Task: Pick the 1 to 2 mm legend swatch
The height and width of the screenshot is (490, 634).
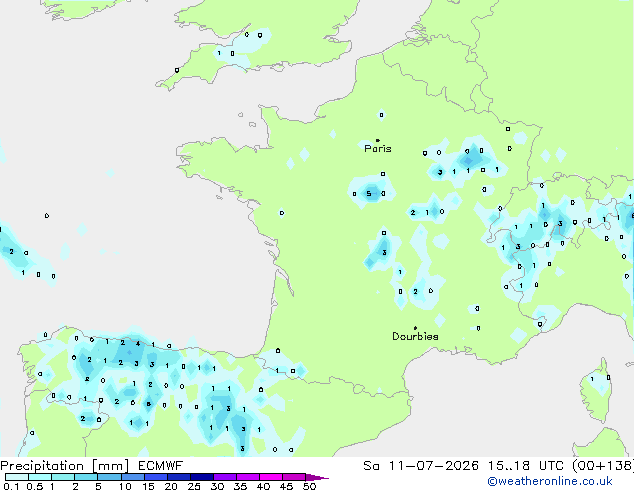Action: tap(63, 477)
